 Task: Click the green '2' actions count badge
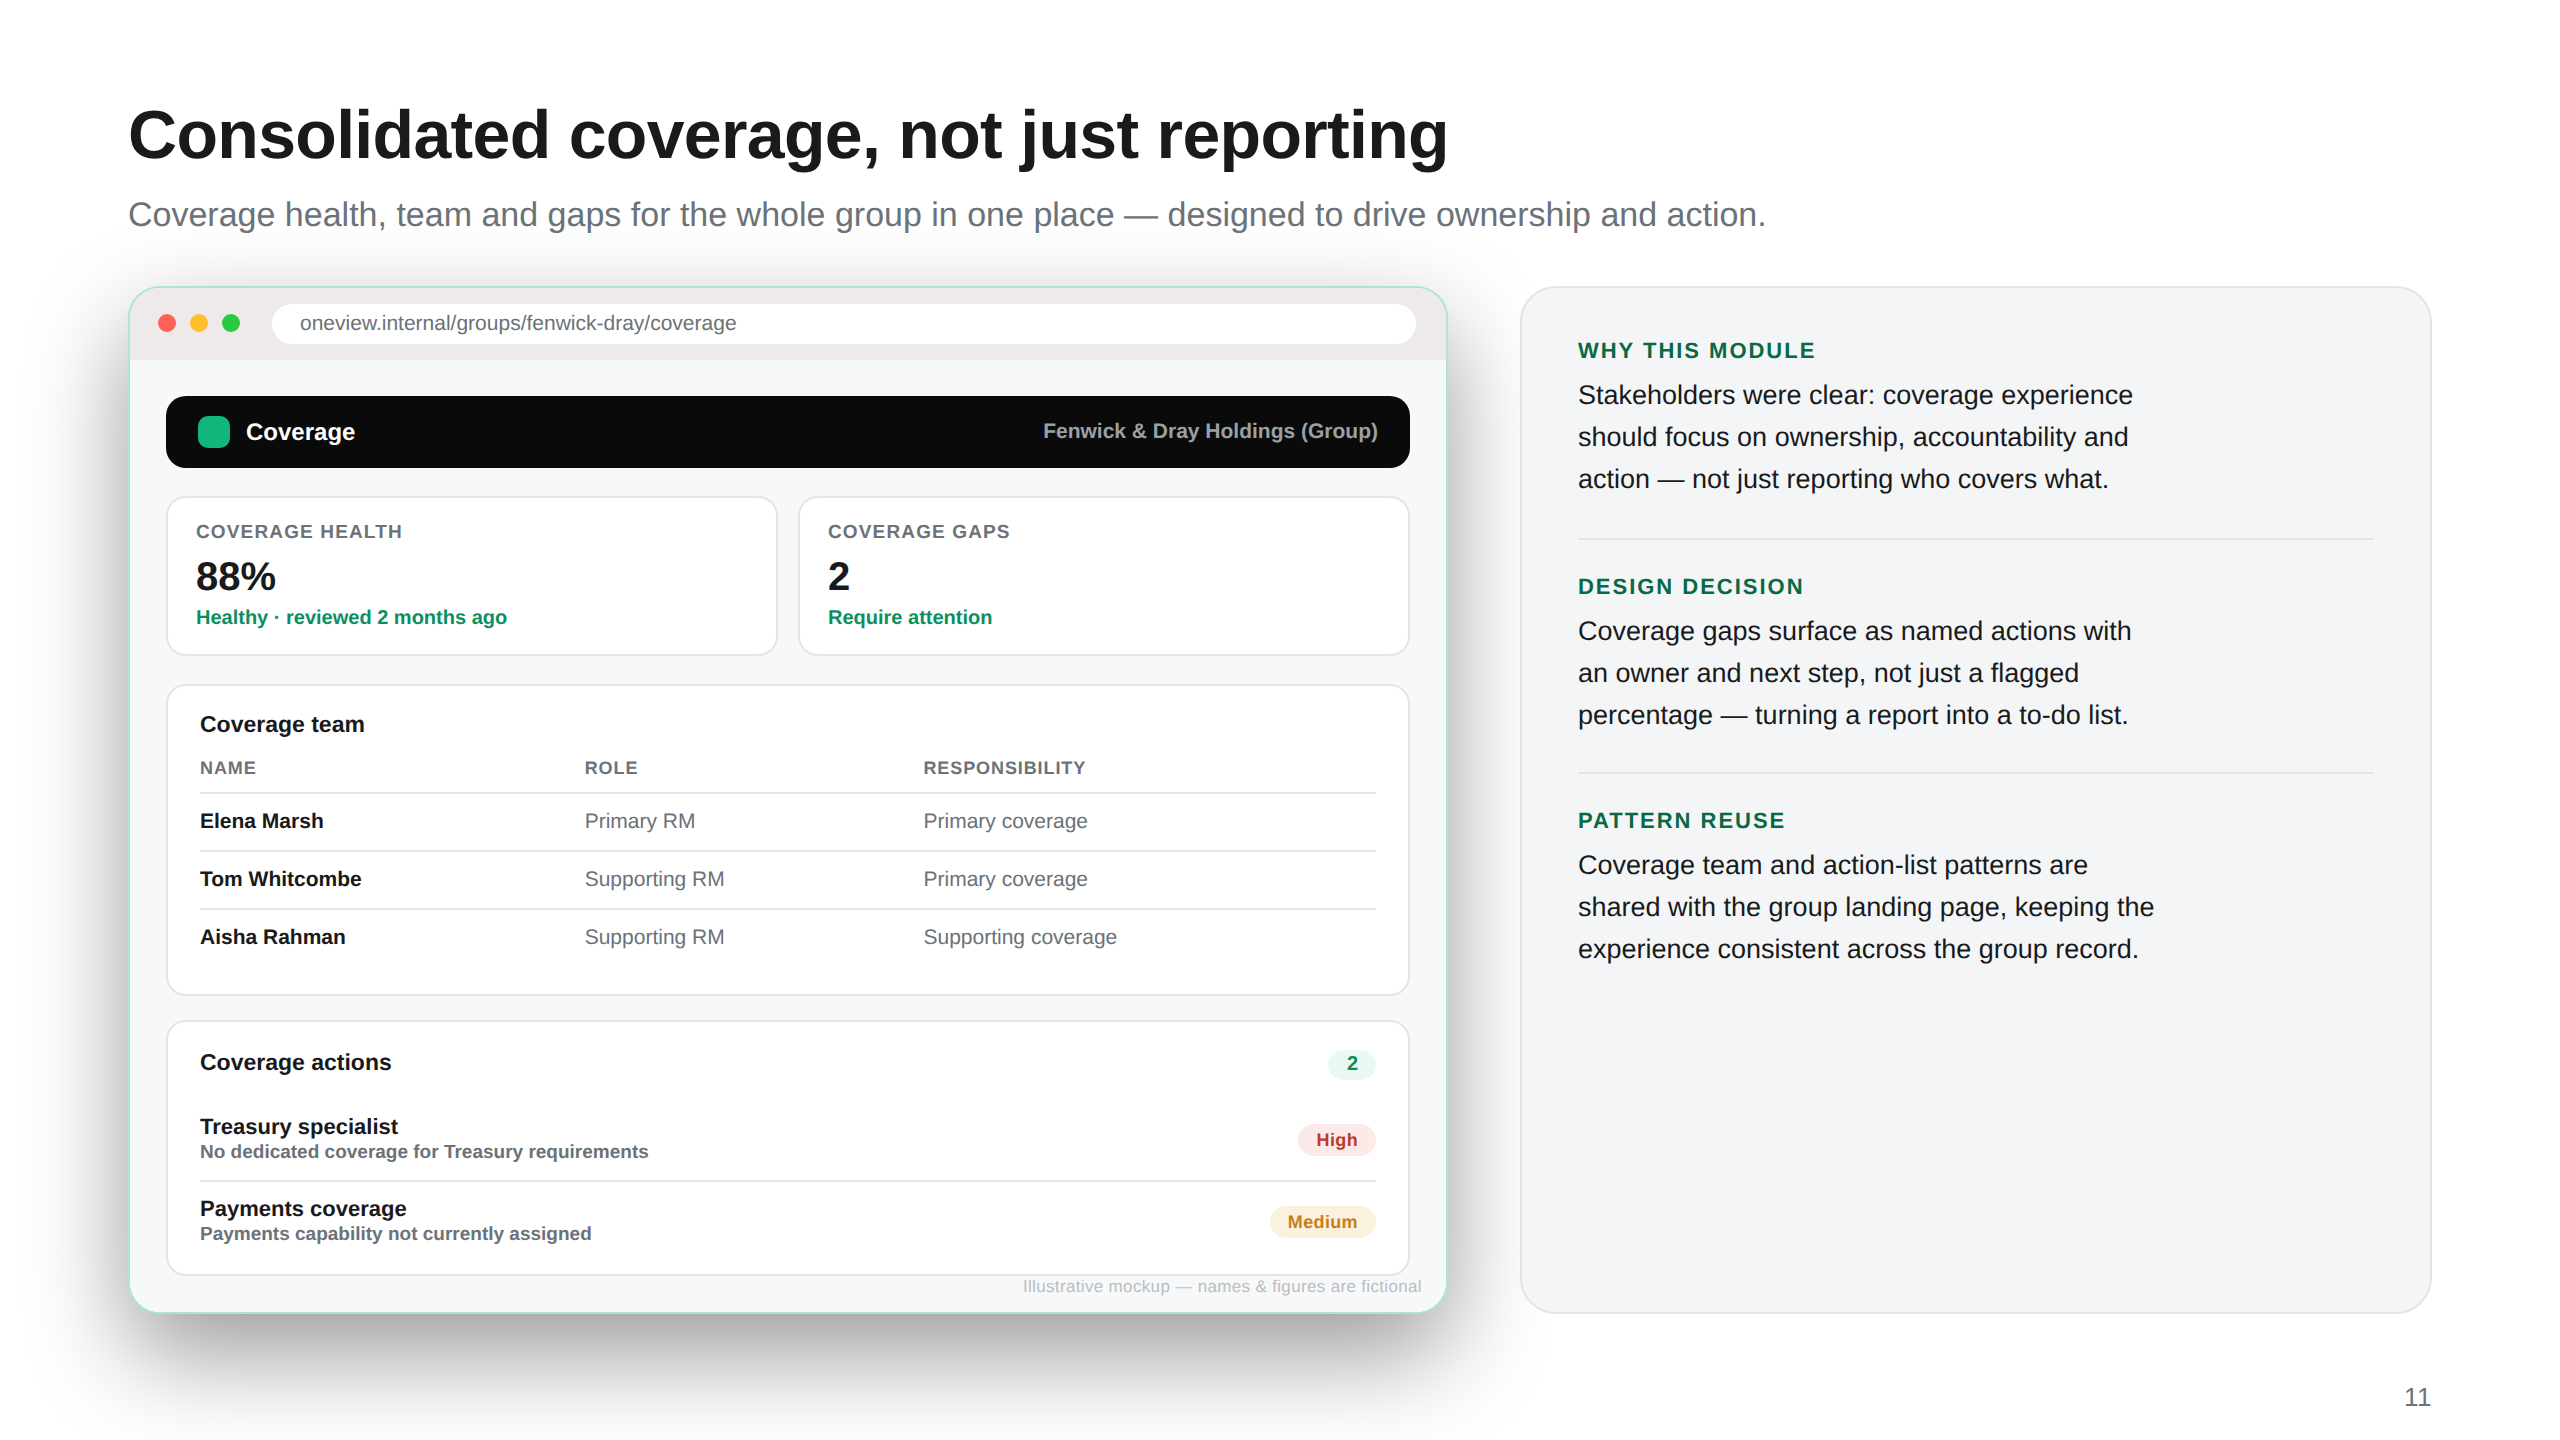tap(1352, 1064)
